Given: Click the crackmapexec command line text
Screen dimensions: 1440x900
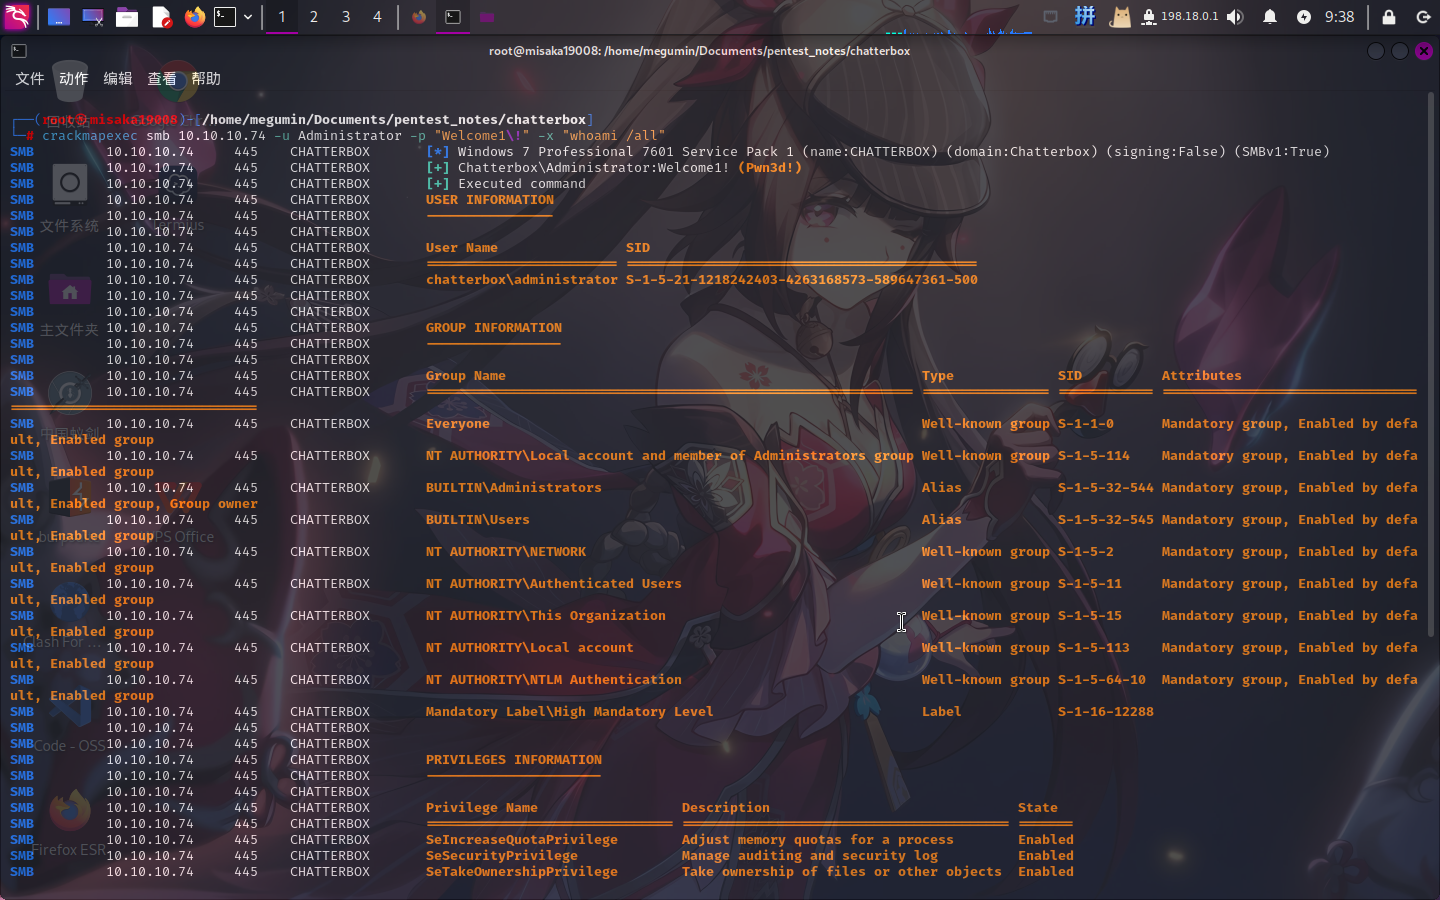Looking at the screenshot, I should pos(353,136).
